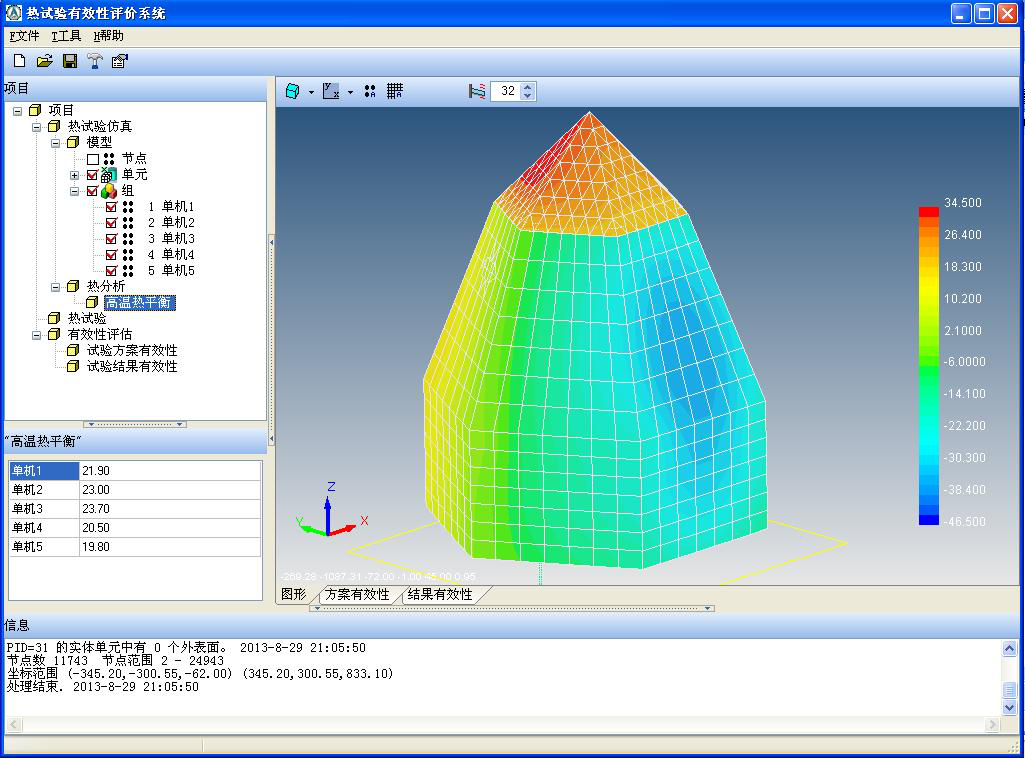The image size is (1025, 758).
Task: Click the 3D cube view icon
Action: click(x=293, y=91)
